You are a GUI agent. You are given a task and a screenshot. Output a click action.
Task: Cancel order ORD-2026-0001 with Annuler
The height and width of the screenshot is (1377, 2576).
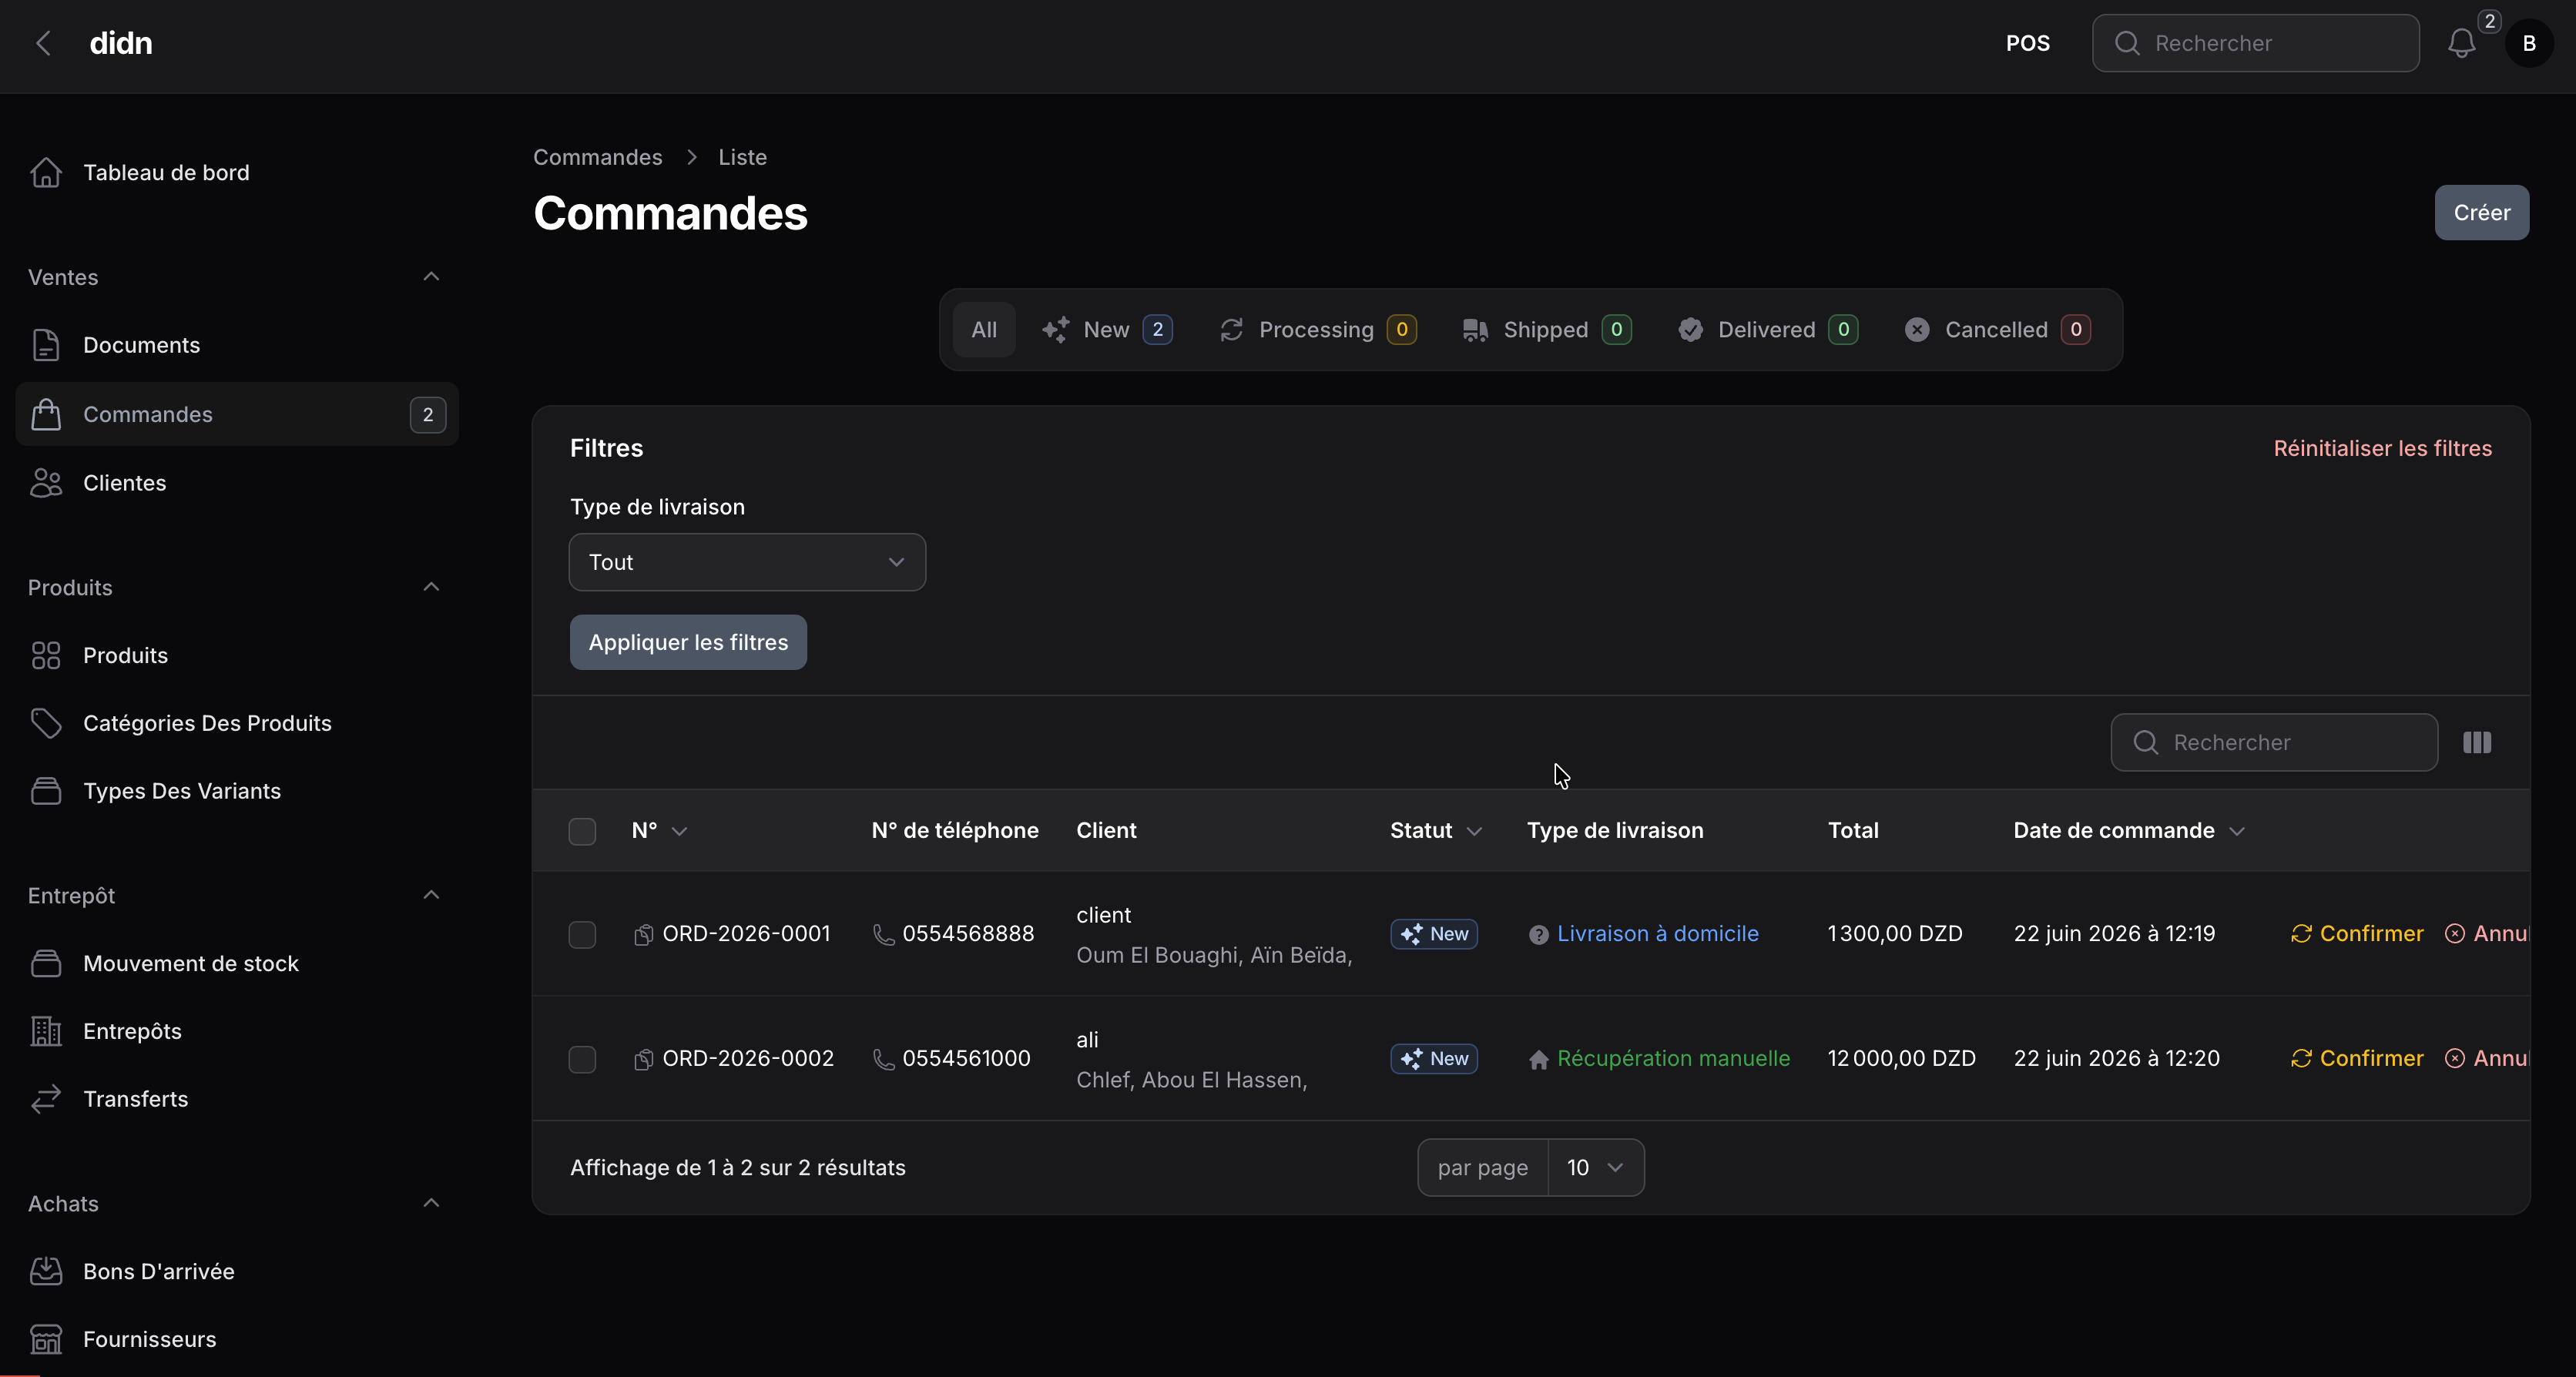(x=2487, y=934)
